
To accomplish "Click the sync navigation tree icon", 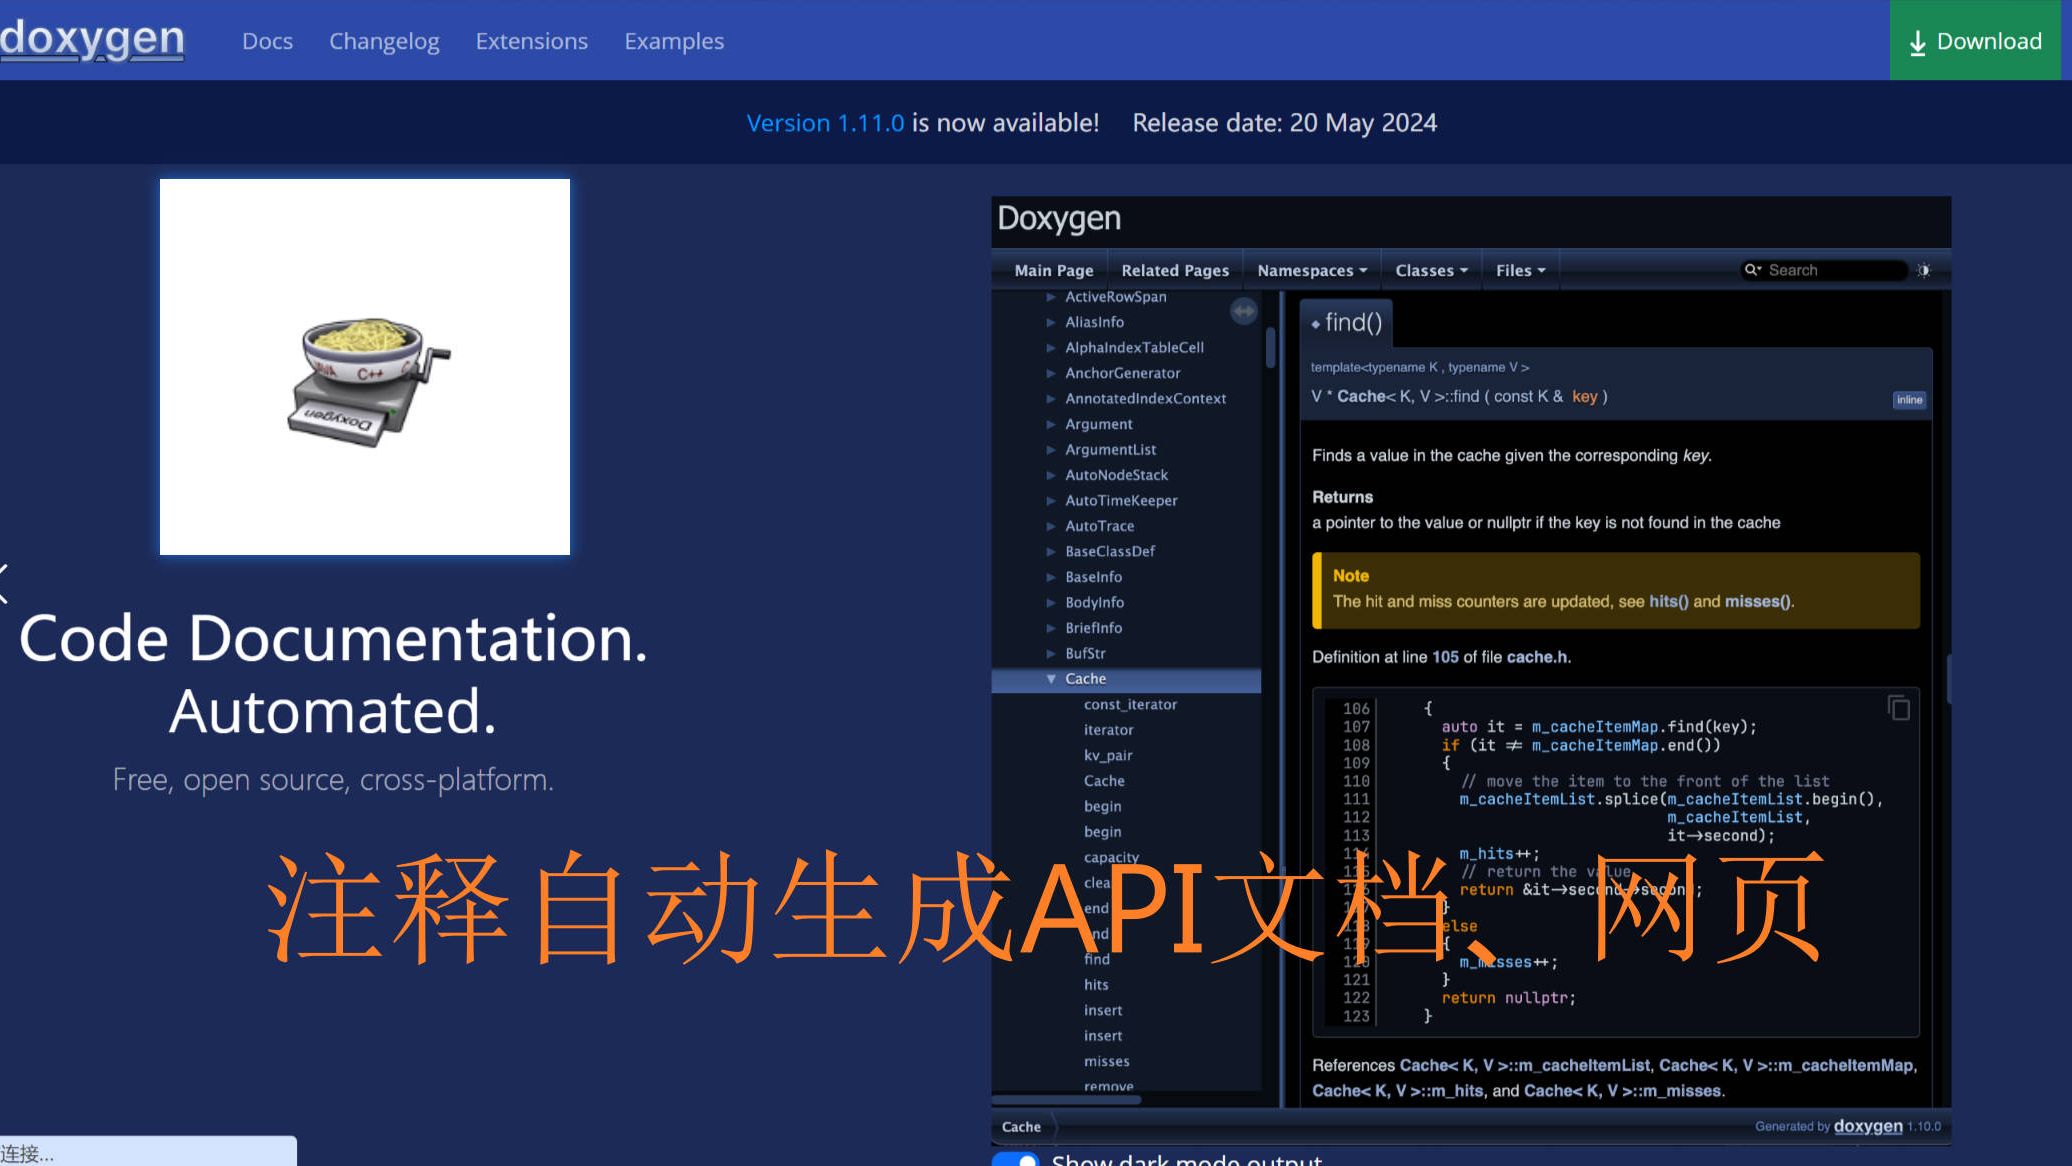I will coord(1244,311).
